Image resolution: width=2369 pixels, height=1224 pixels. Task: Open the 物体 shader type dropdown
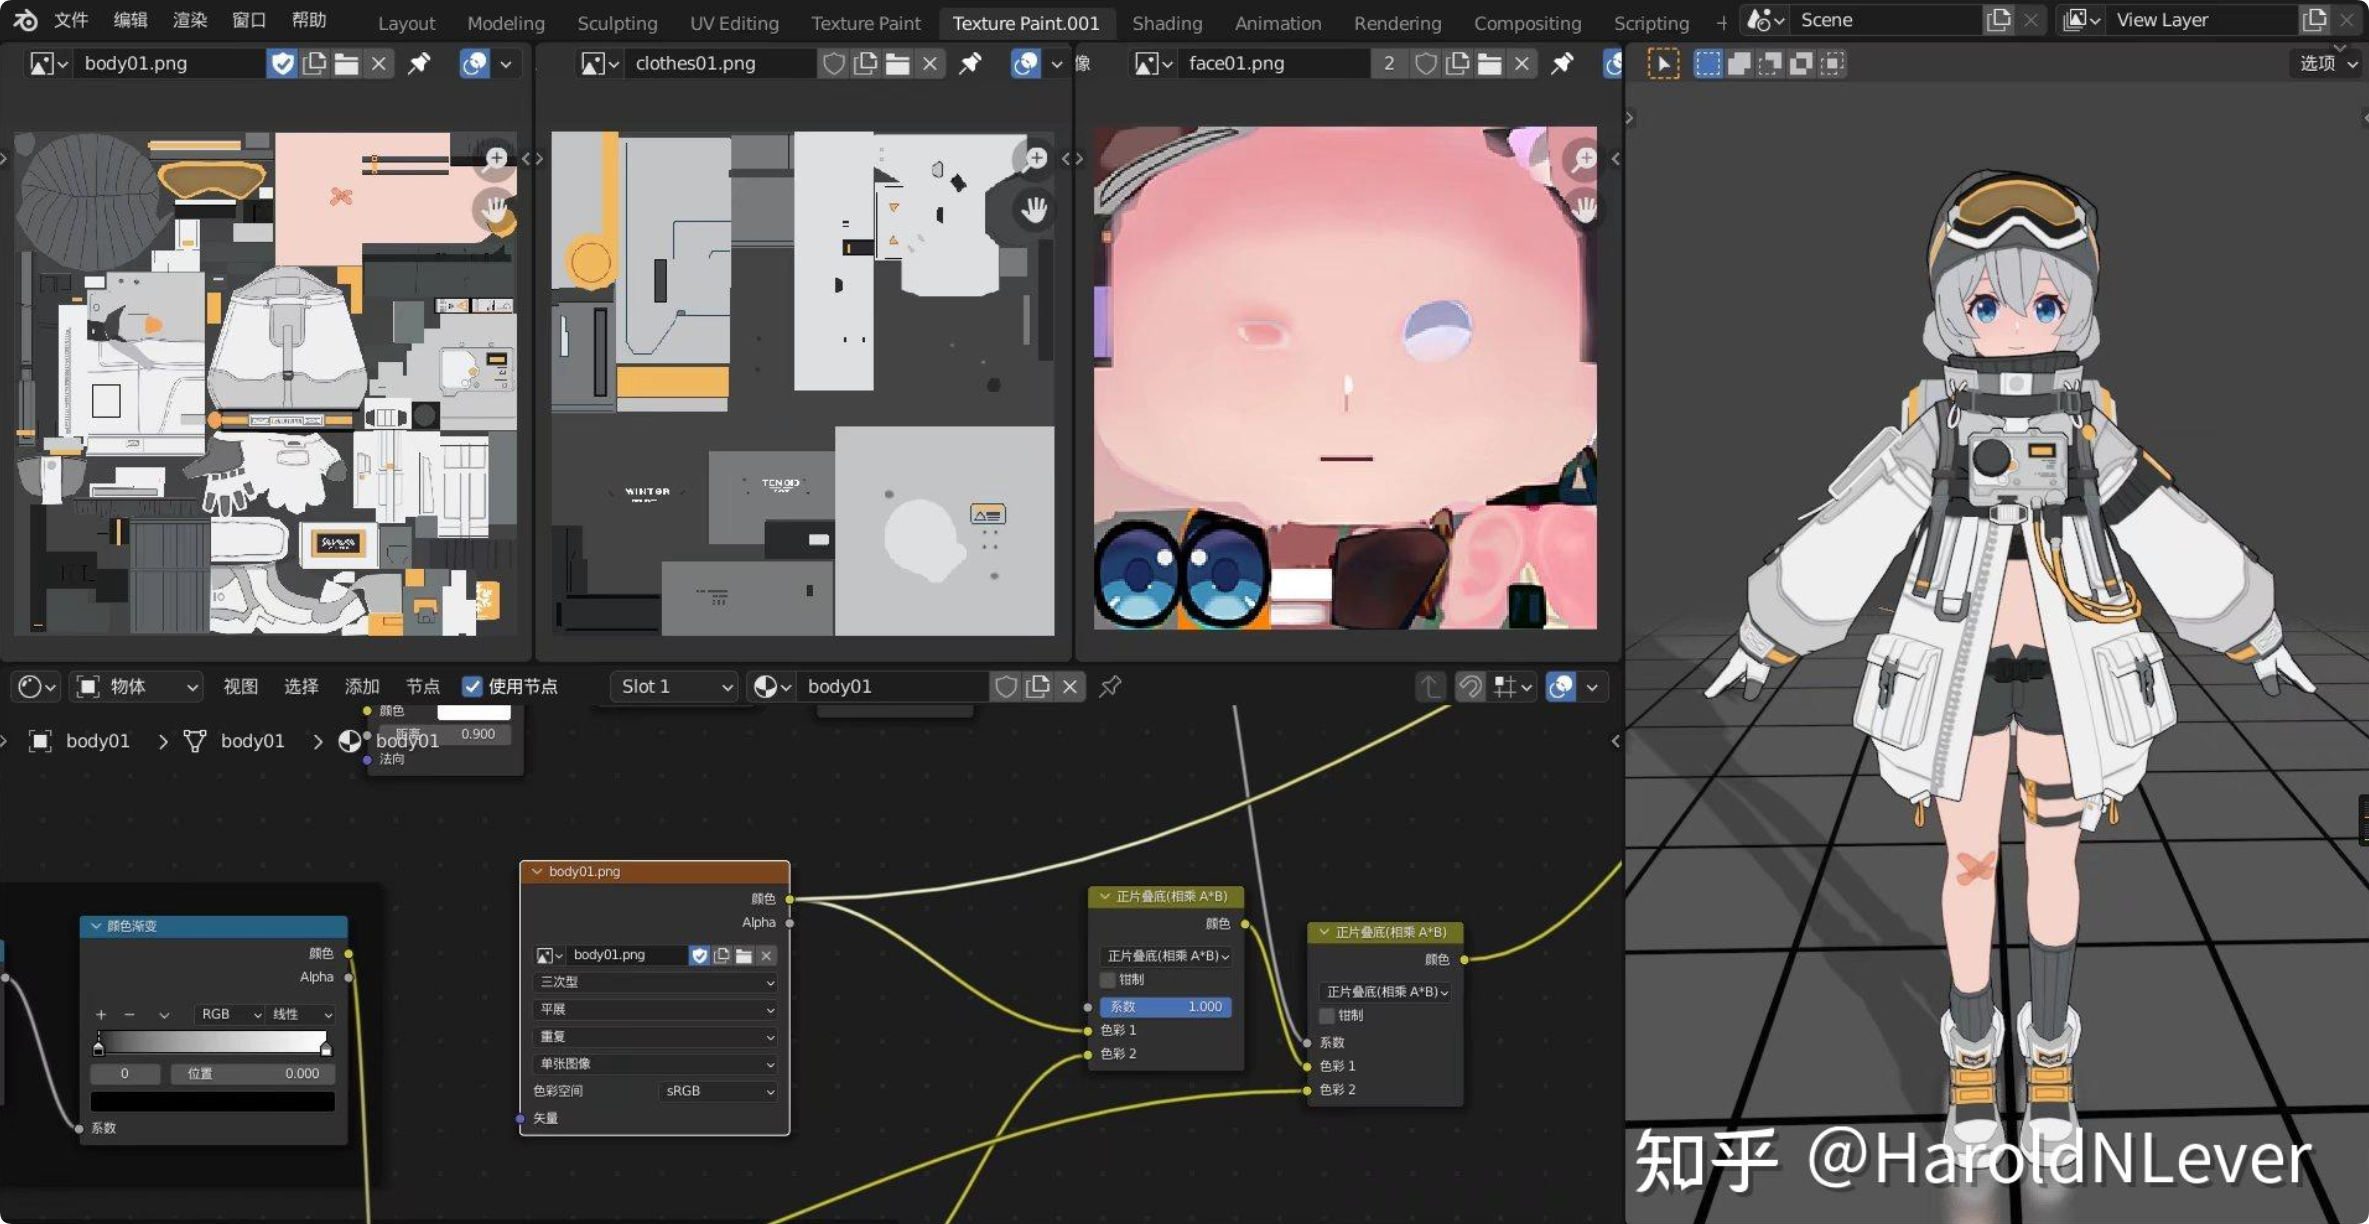[x=137, y=687]
